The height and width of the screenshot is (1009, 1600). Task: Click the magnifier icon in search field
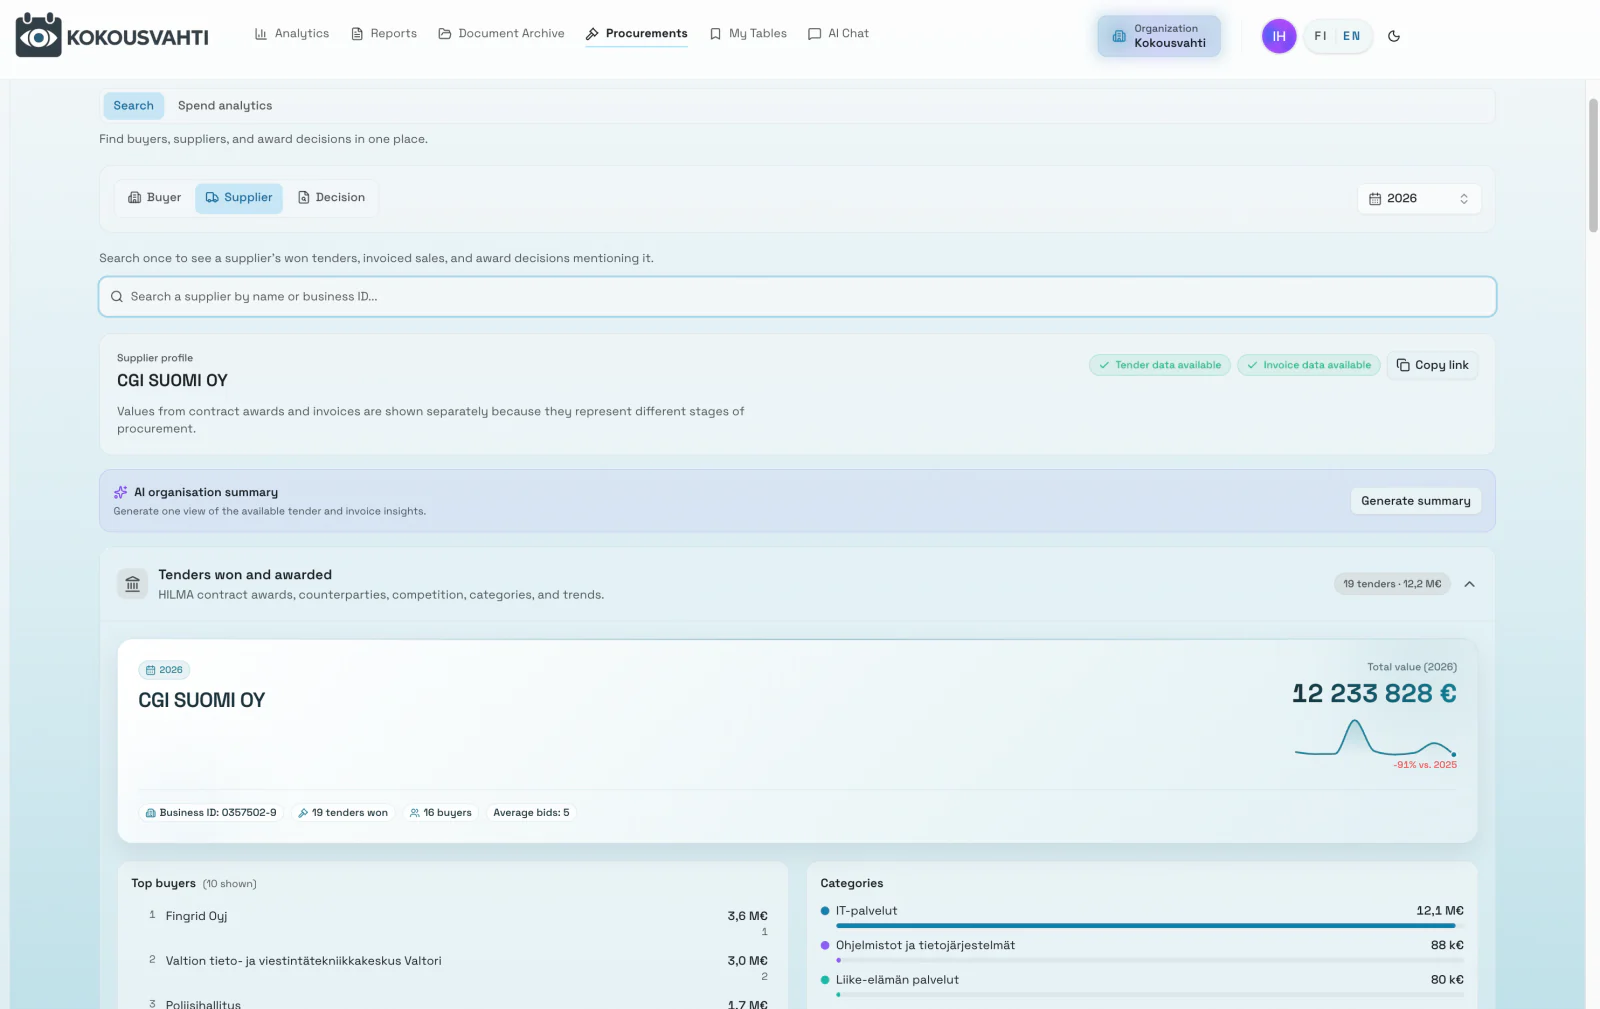pyautogui.click(x=117, y=297)
